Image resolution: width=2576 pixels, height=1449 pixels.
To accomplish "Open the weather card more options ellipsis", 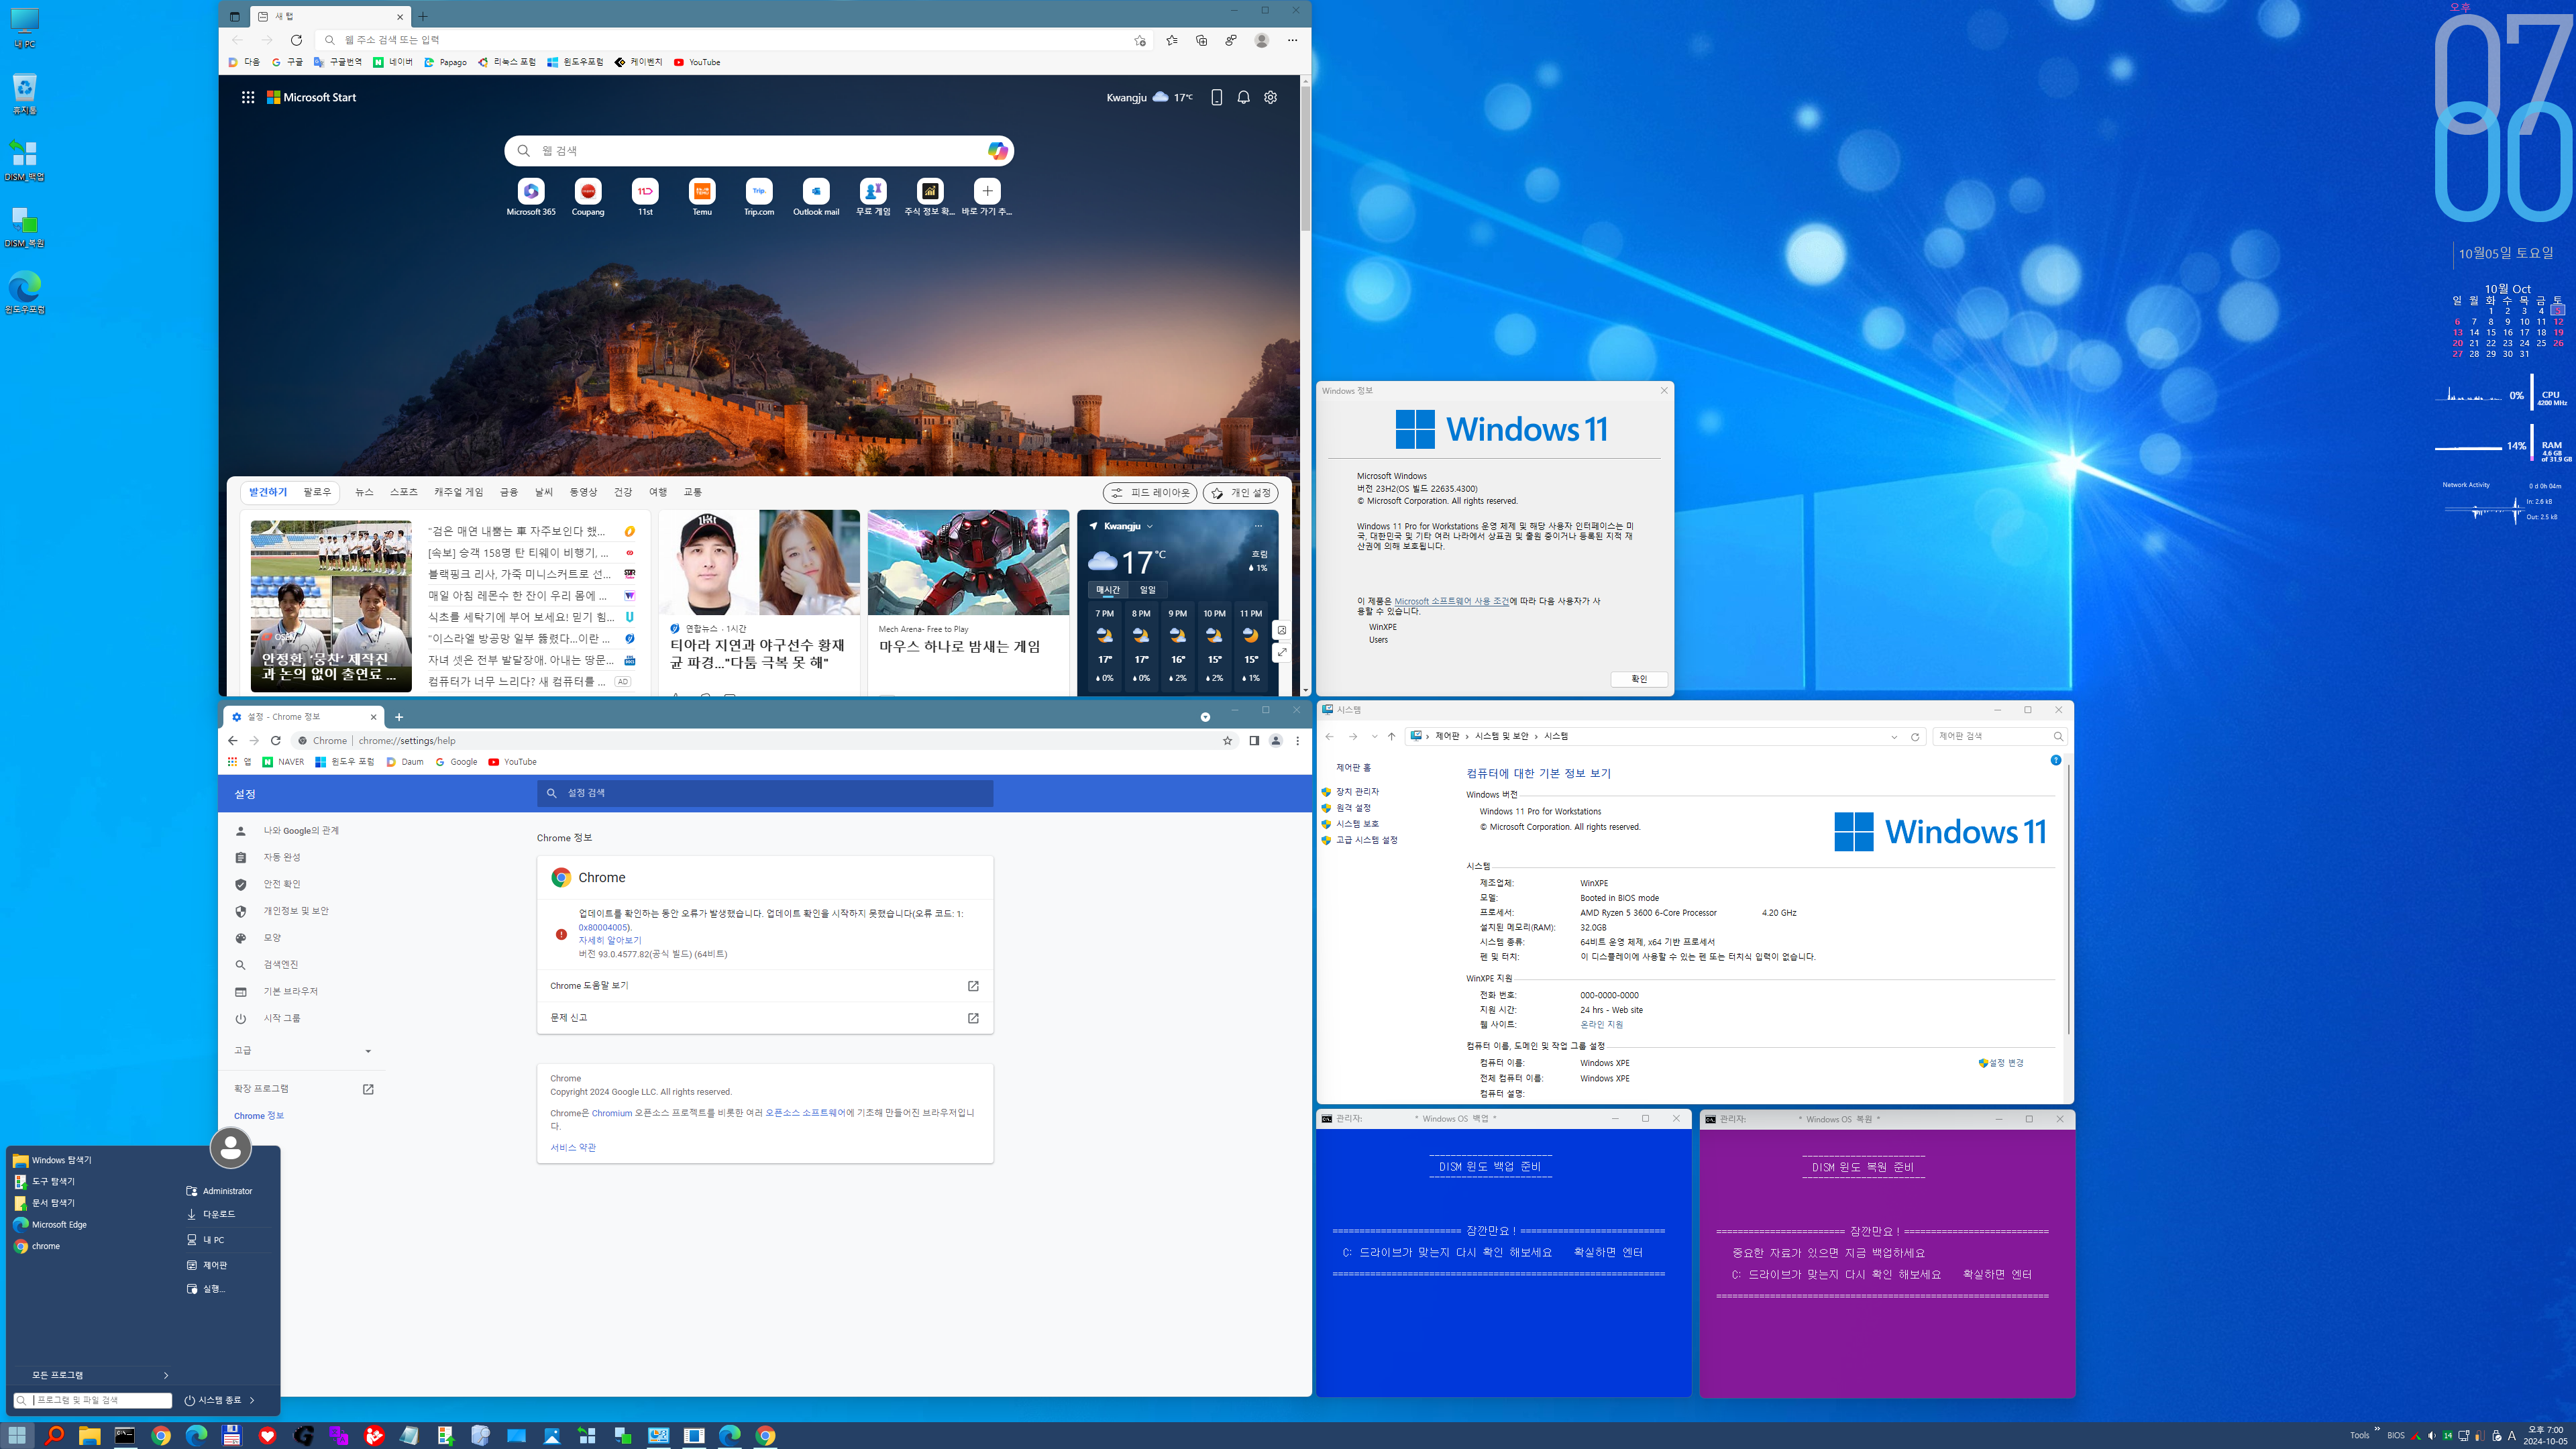I will [1258, 526].
